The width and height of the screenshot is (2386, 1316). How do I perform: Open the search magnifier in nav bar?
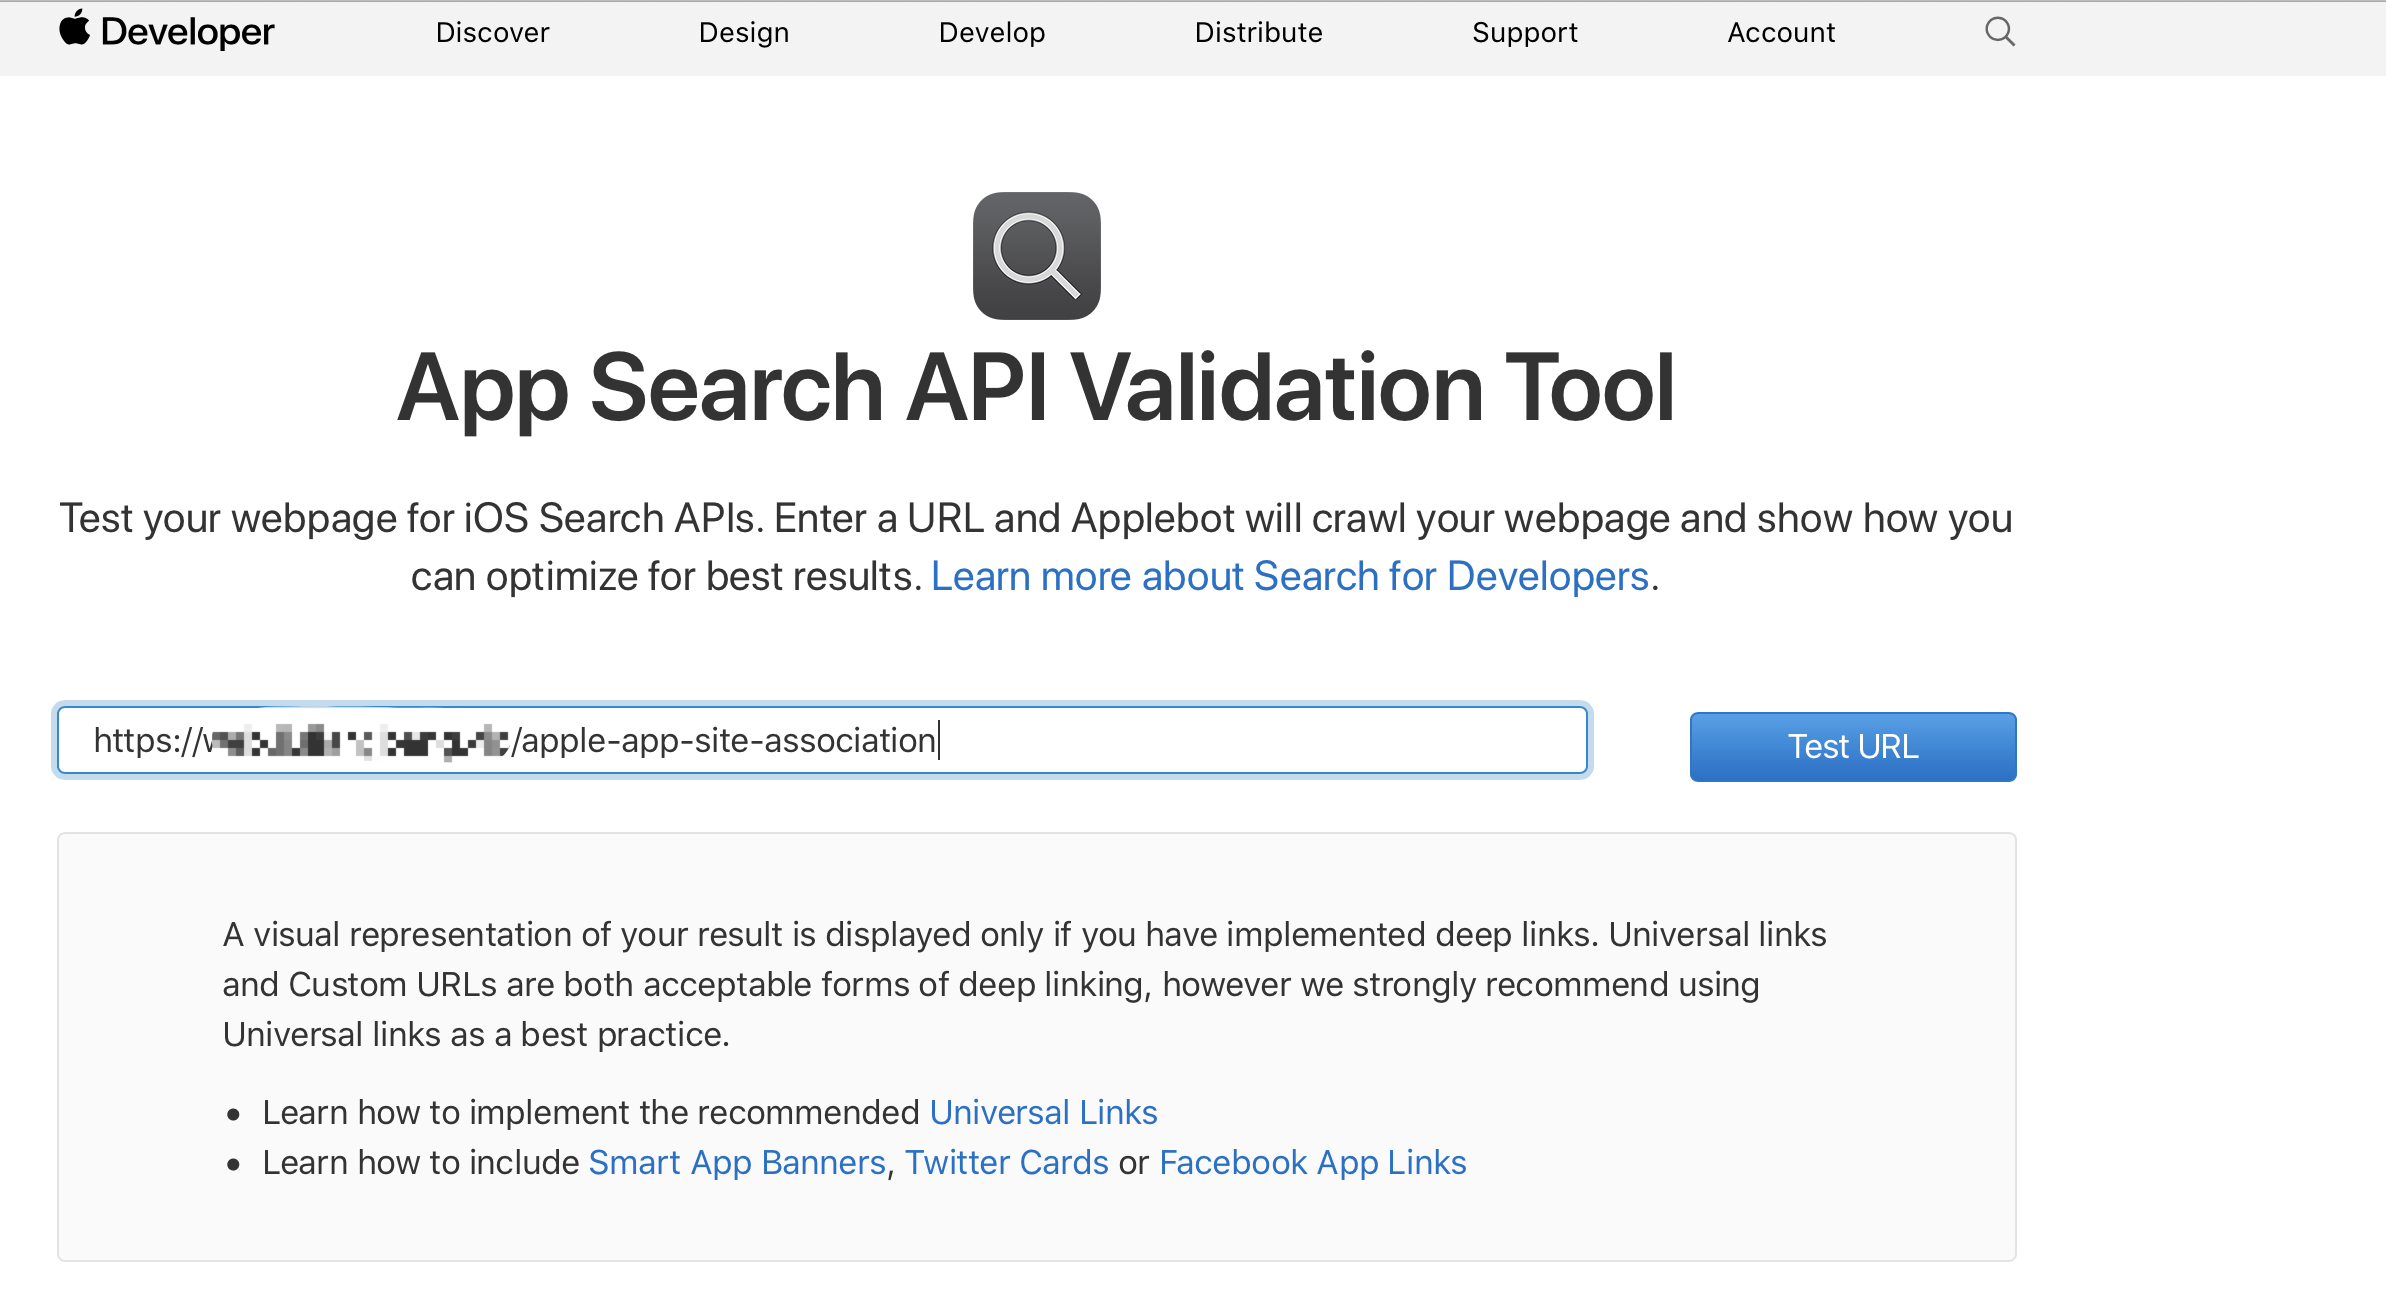(x=1999, y=32)
